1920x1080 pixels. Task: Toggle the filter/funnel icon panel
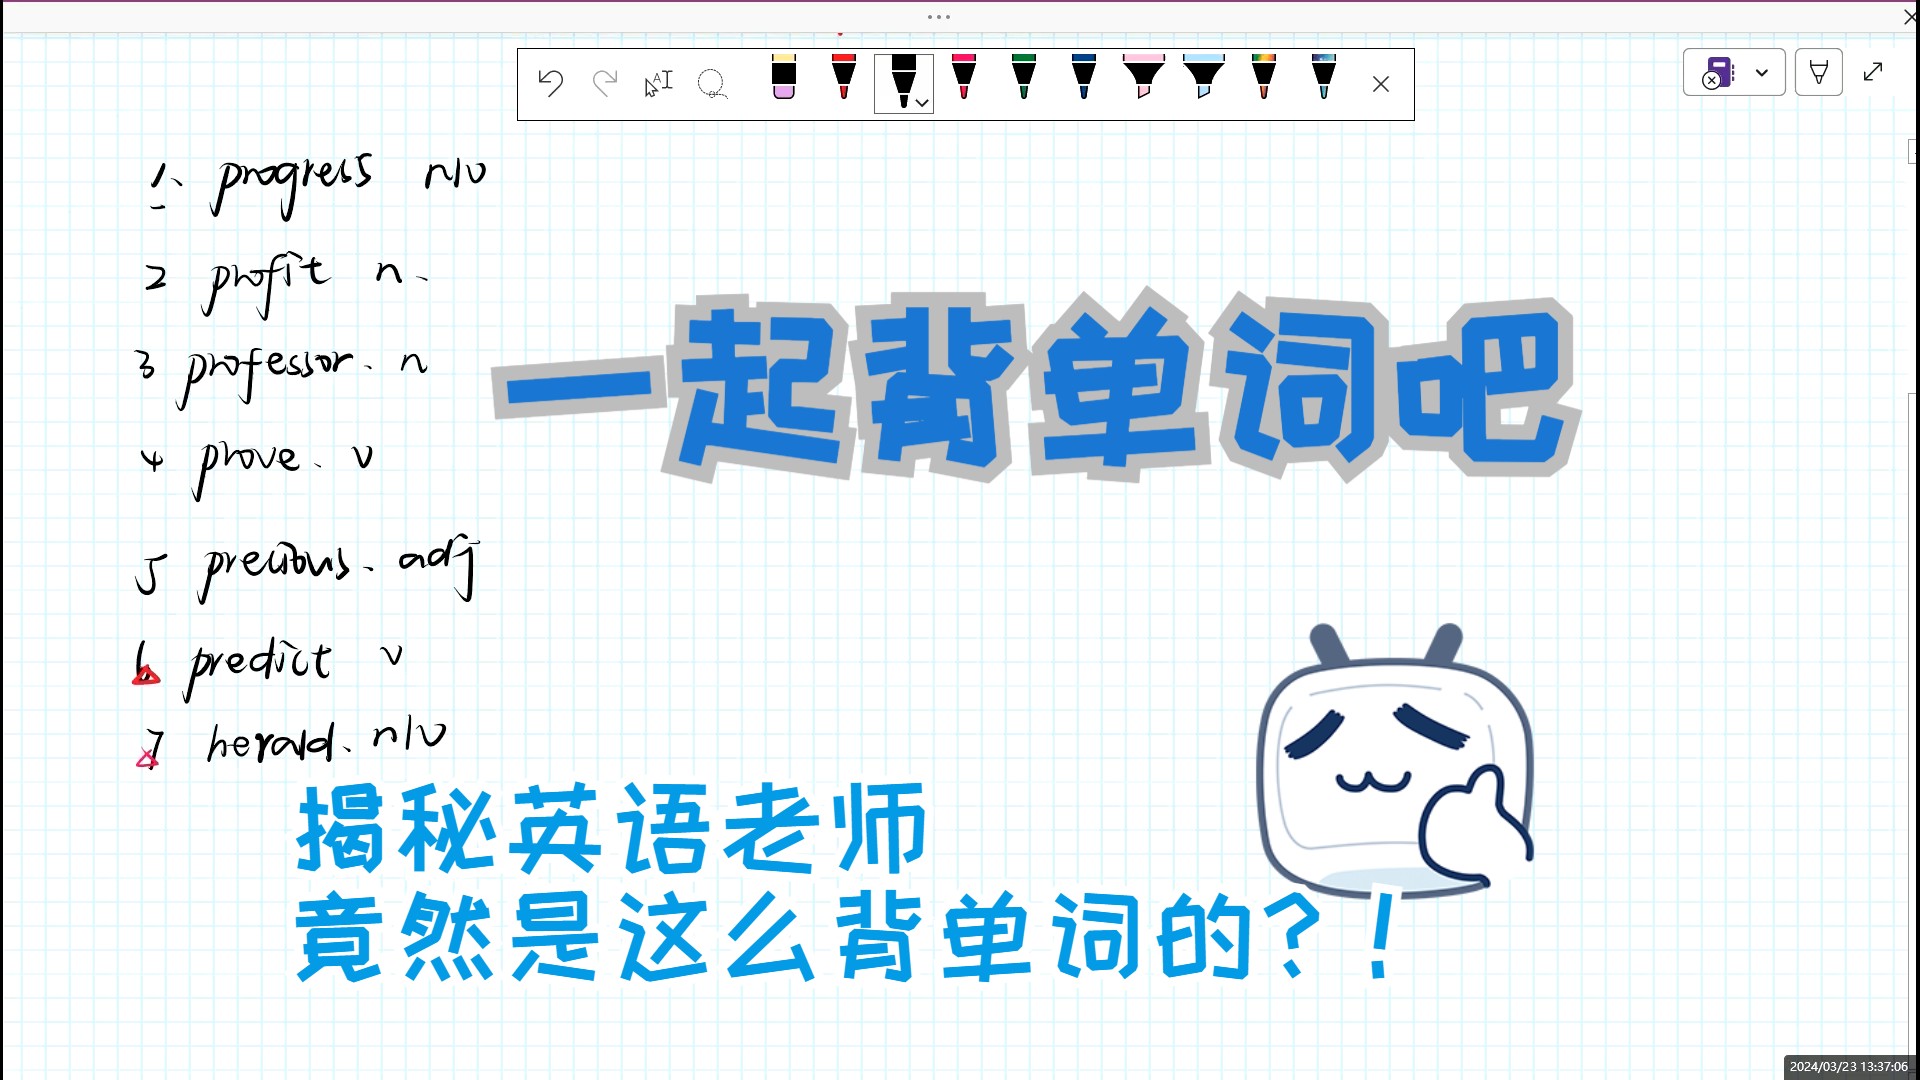pyautogui.click(x=1817, y=73)
